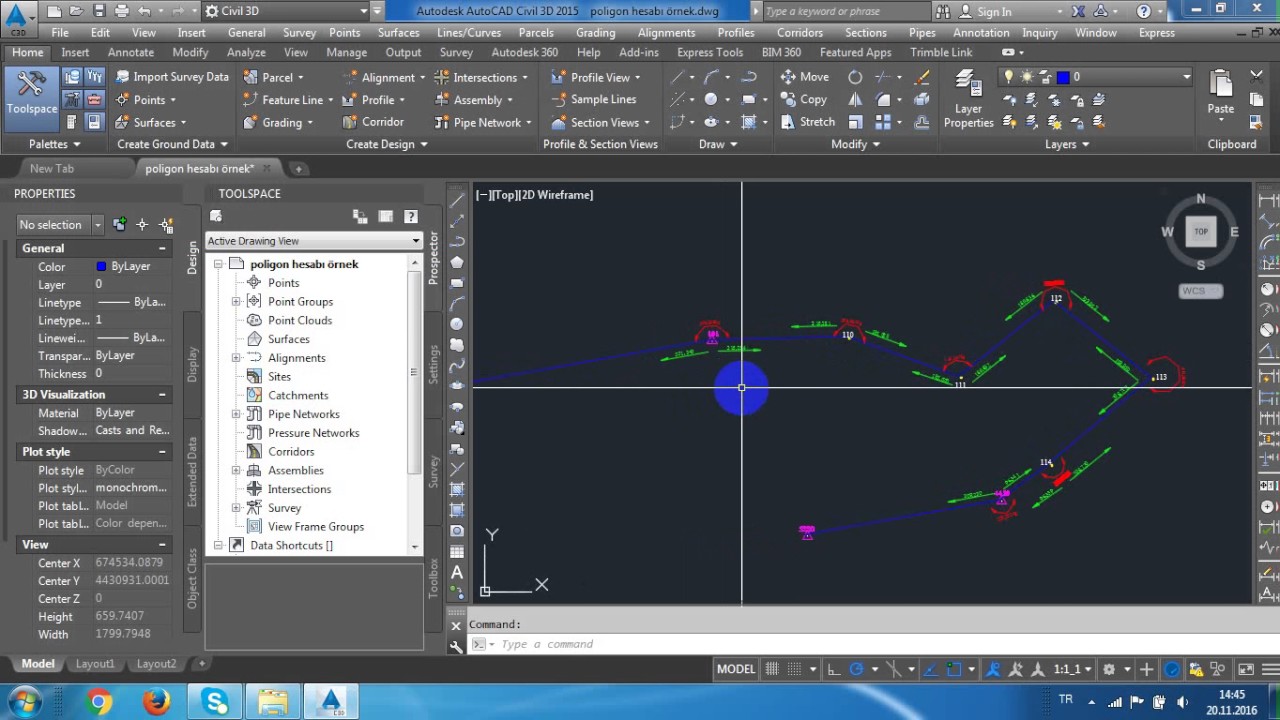This screenshot has width=1280, height=720.
Task: Click the Cut scissors icon
Action: tap(1257, 77)
